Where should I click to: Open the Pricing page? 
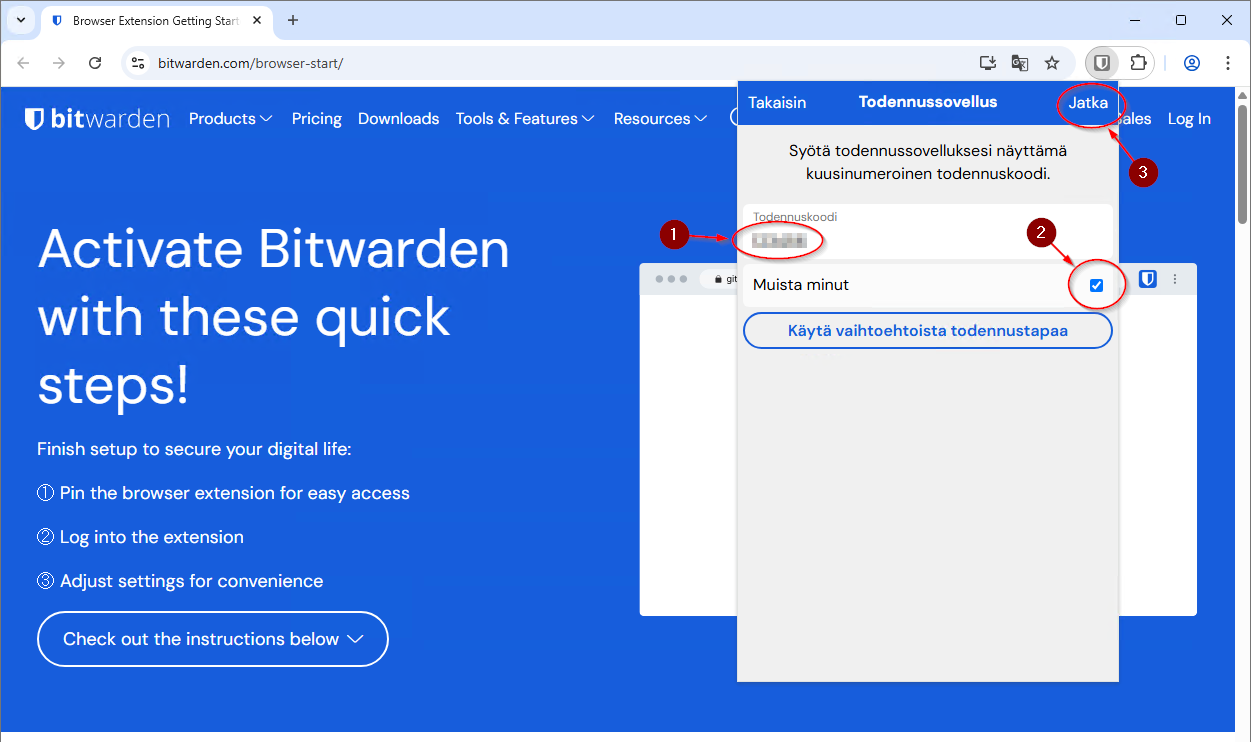tap(317, 119)
